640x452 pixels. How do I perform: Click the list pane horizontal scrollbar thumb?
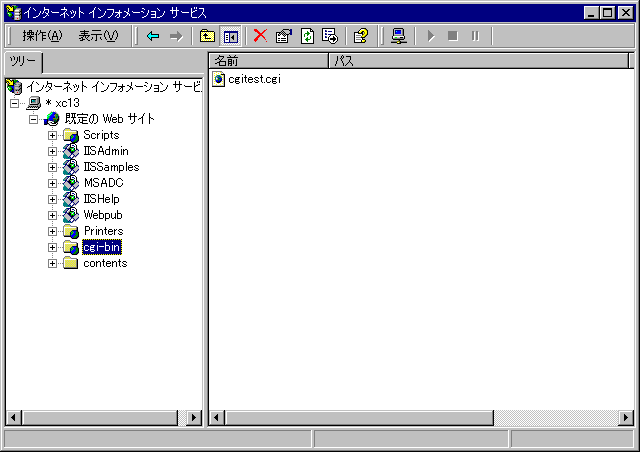tap(359, 418)
